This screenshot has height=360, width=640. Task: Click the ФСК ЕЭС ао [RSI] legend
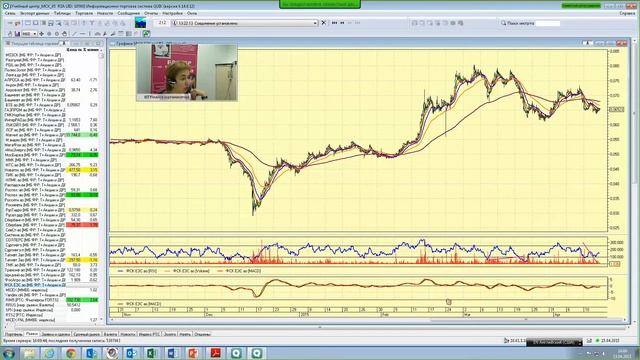coord(137,271)
